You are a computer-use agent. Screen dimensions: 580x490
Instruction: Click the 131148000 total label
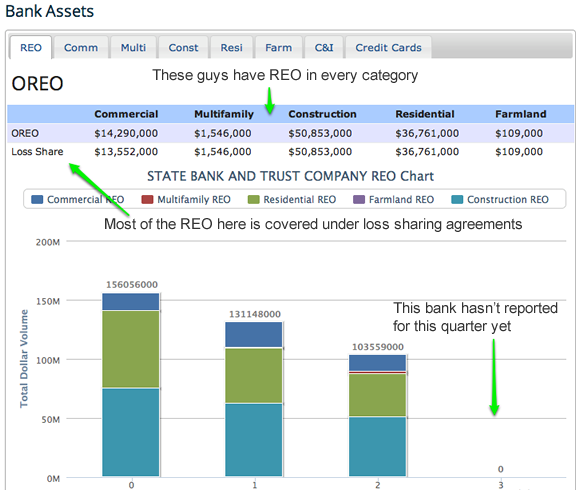255,314
